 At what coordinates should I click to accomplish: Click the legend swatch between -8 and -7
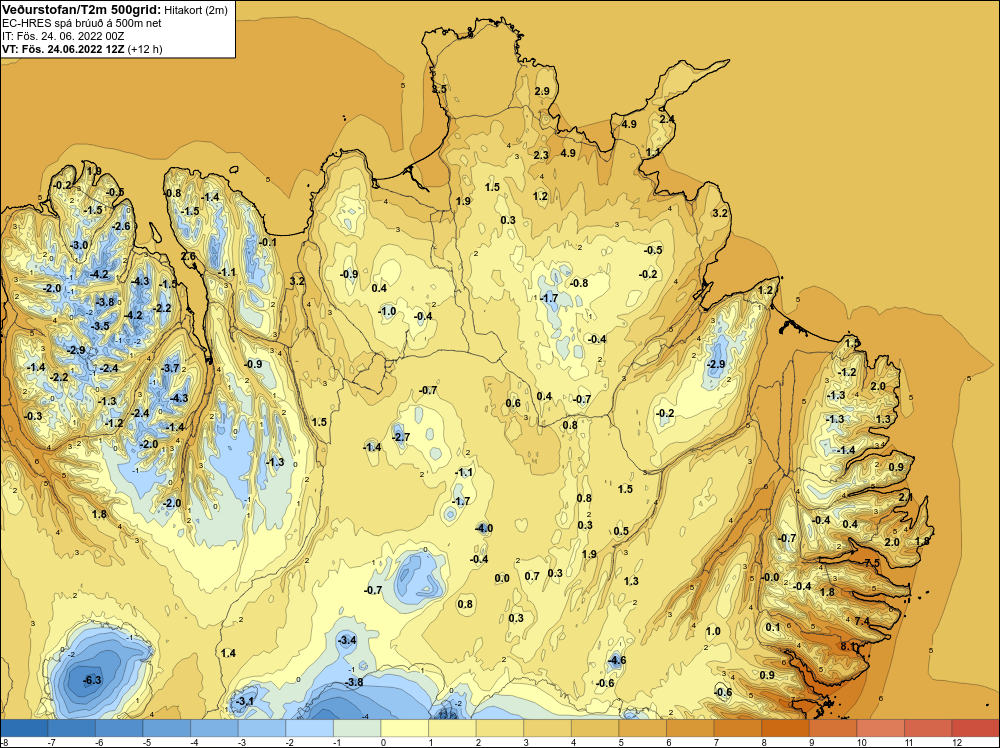coord(24,728)
